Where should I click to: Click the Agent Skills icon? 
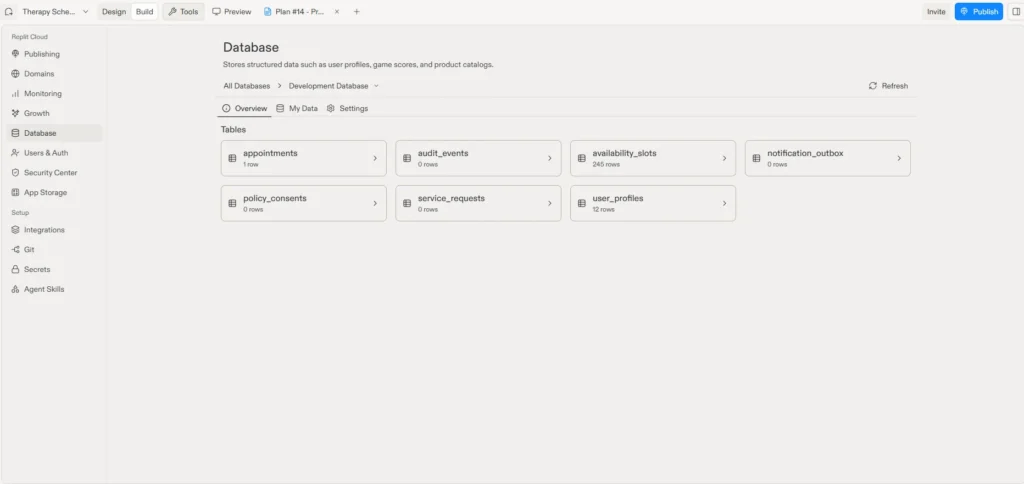16,289
